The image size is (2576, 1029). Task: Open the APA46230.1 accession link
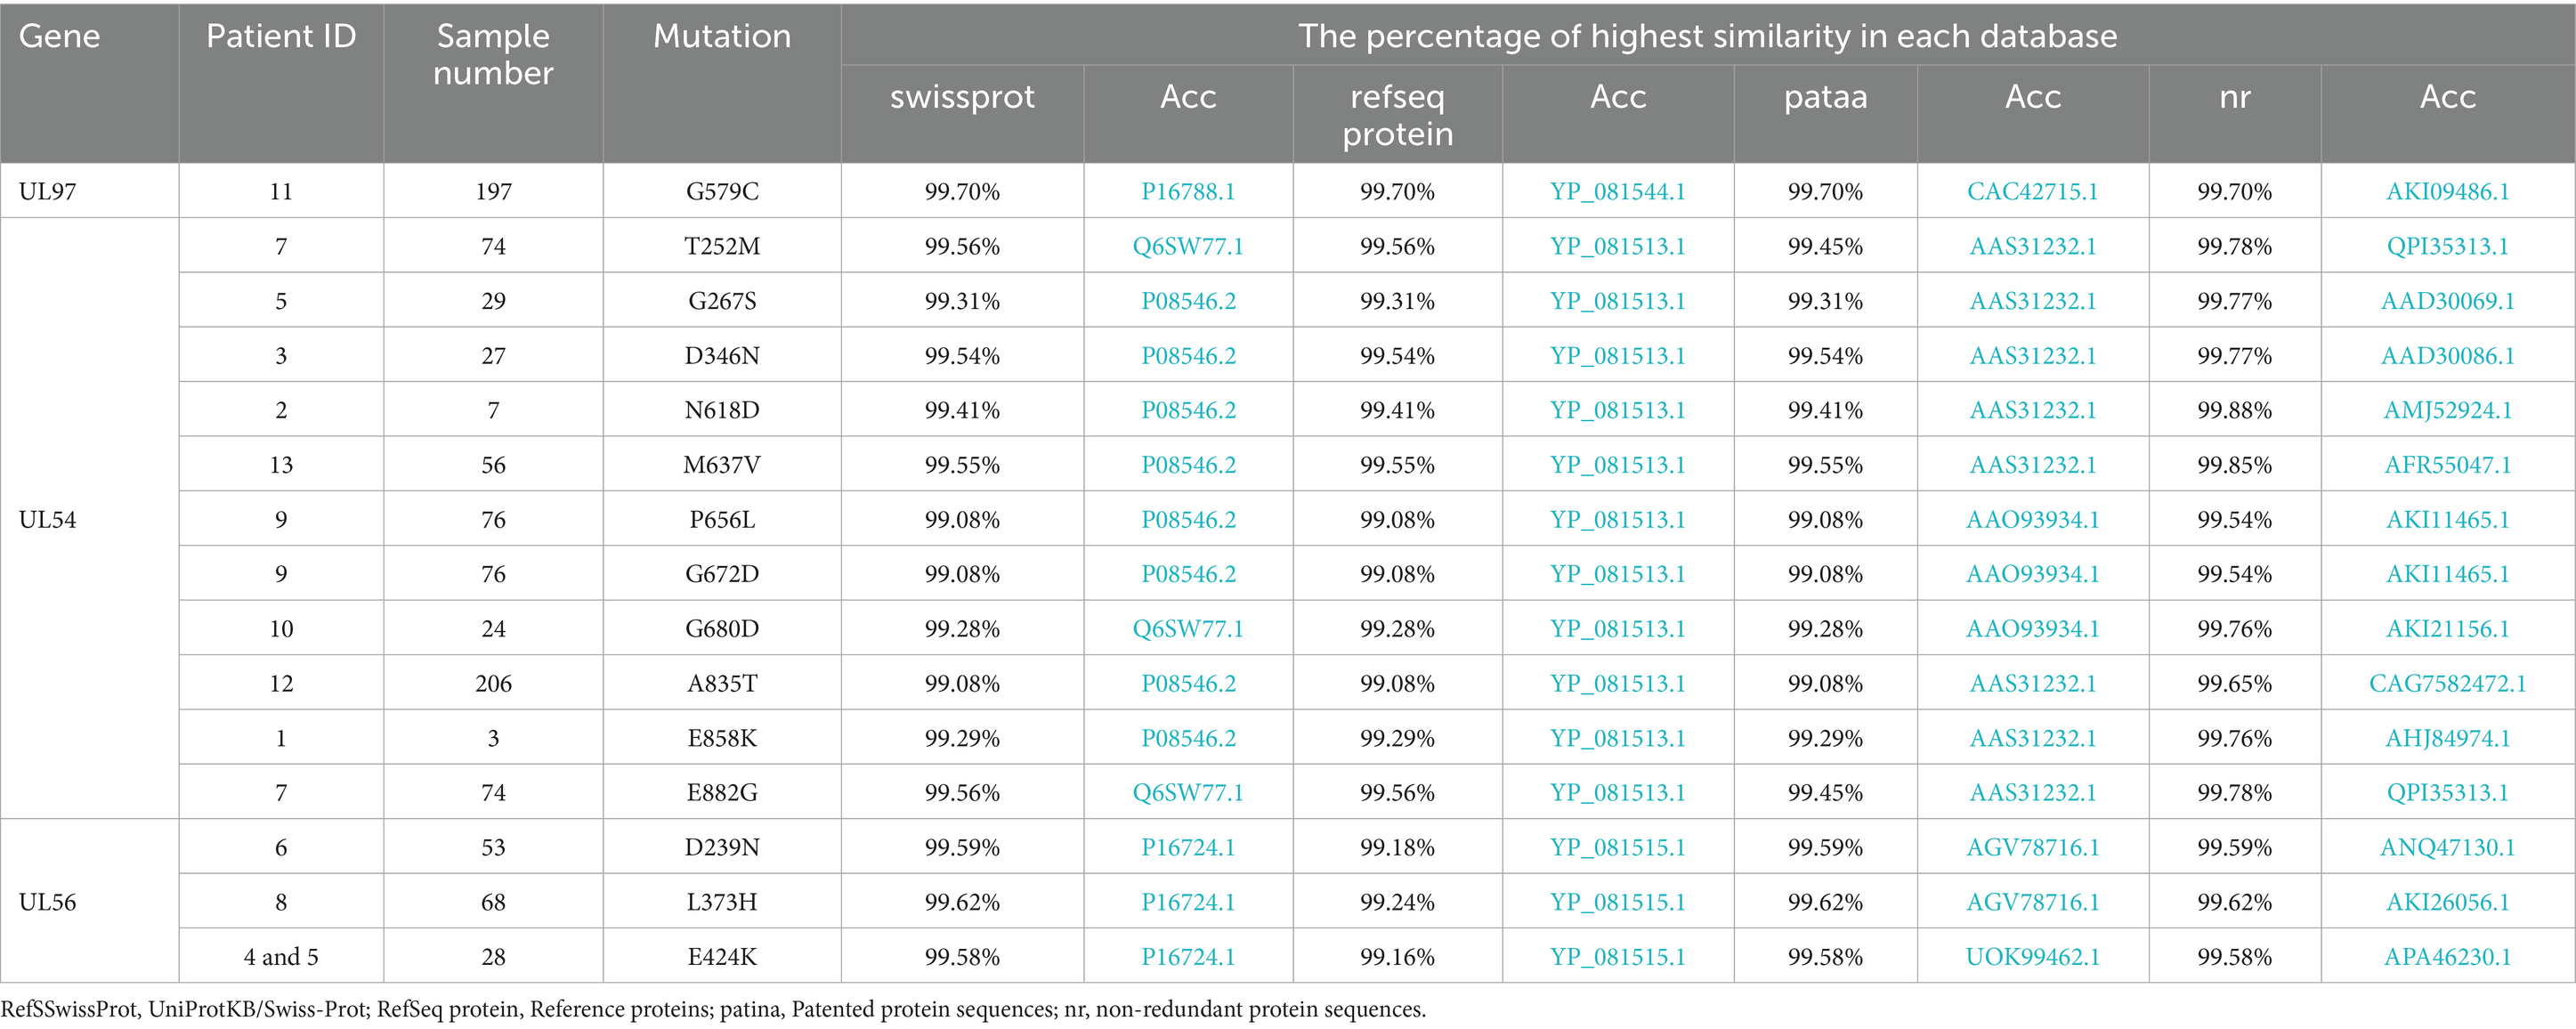(2447, 957)
